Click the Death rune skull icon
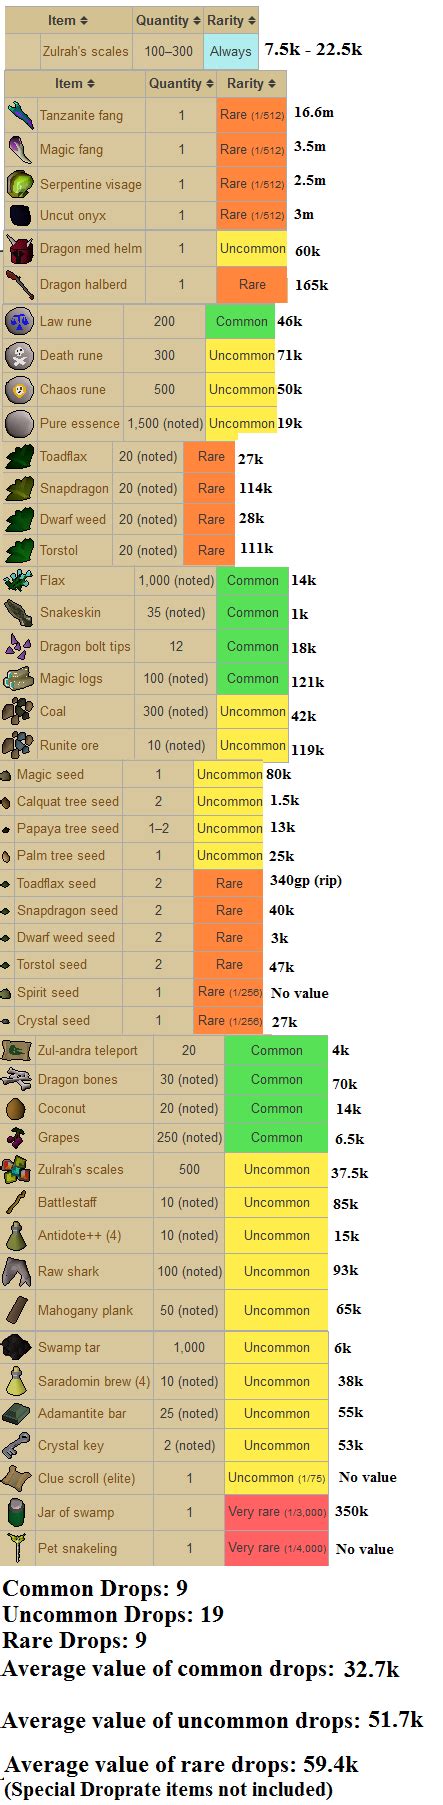 [x=19, y=355]
